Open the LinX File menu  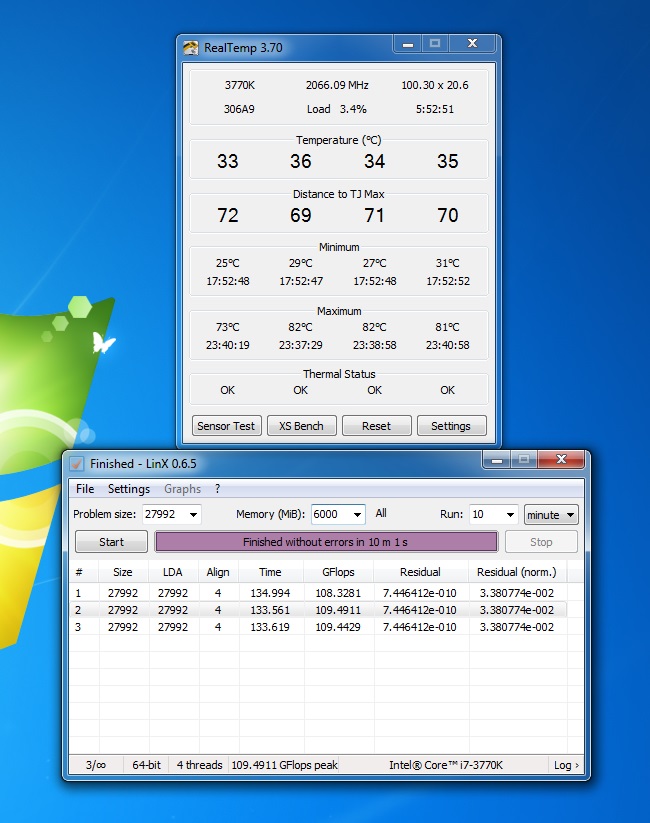pos(85,489)
